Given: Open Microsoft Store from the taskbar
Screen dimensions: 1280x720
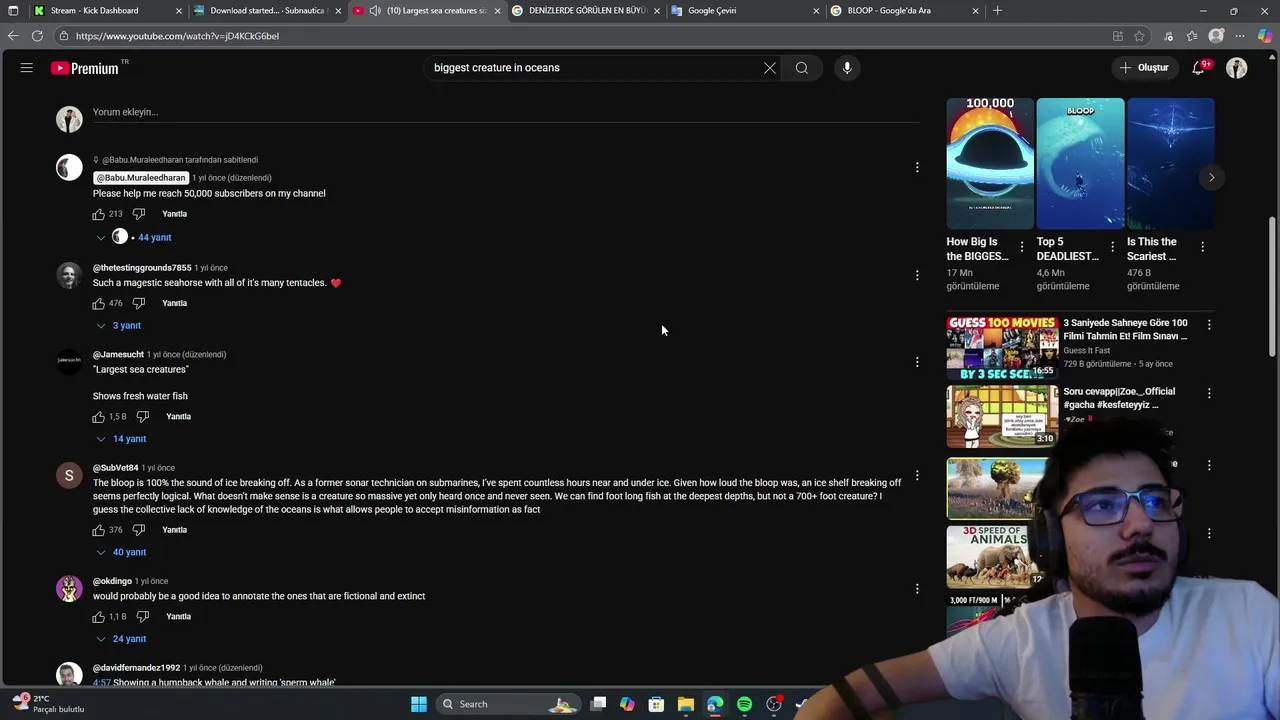Looking at the screenshot, I should coord(657,704).
